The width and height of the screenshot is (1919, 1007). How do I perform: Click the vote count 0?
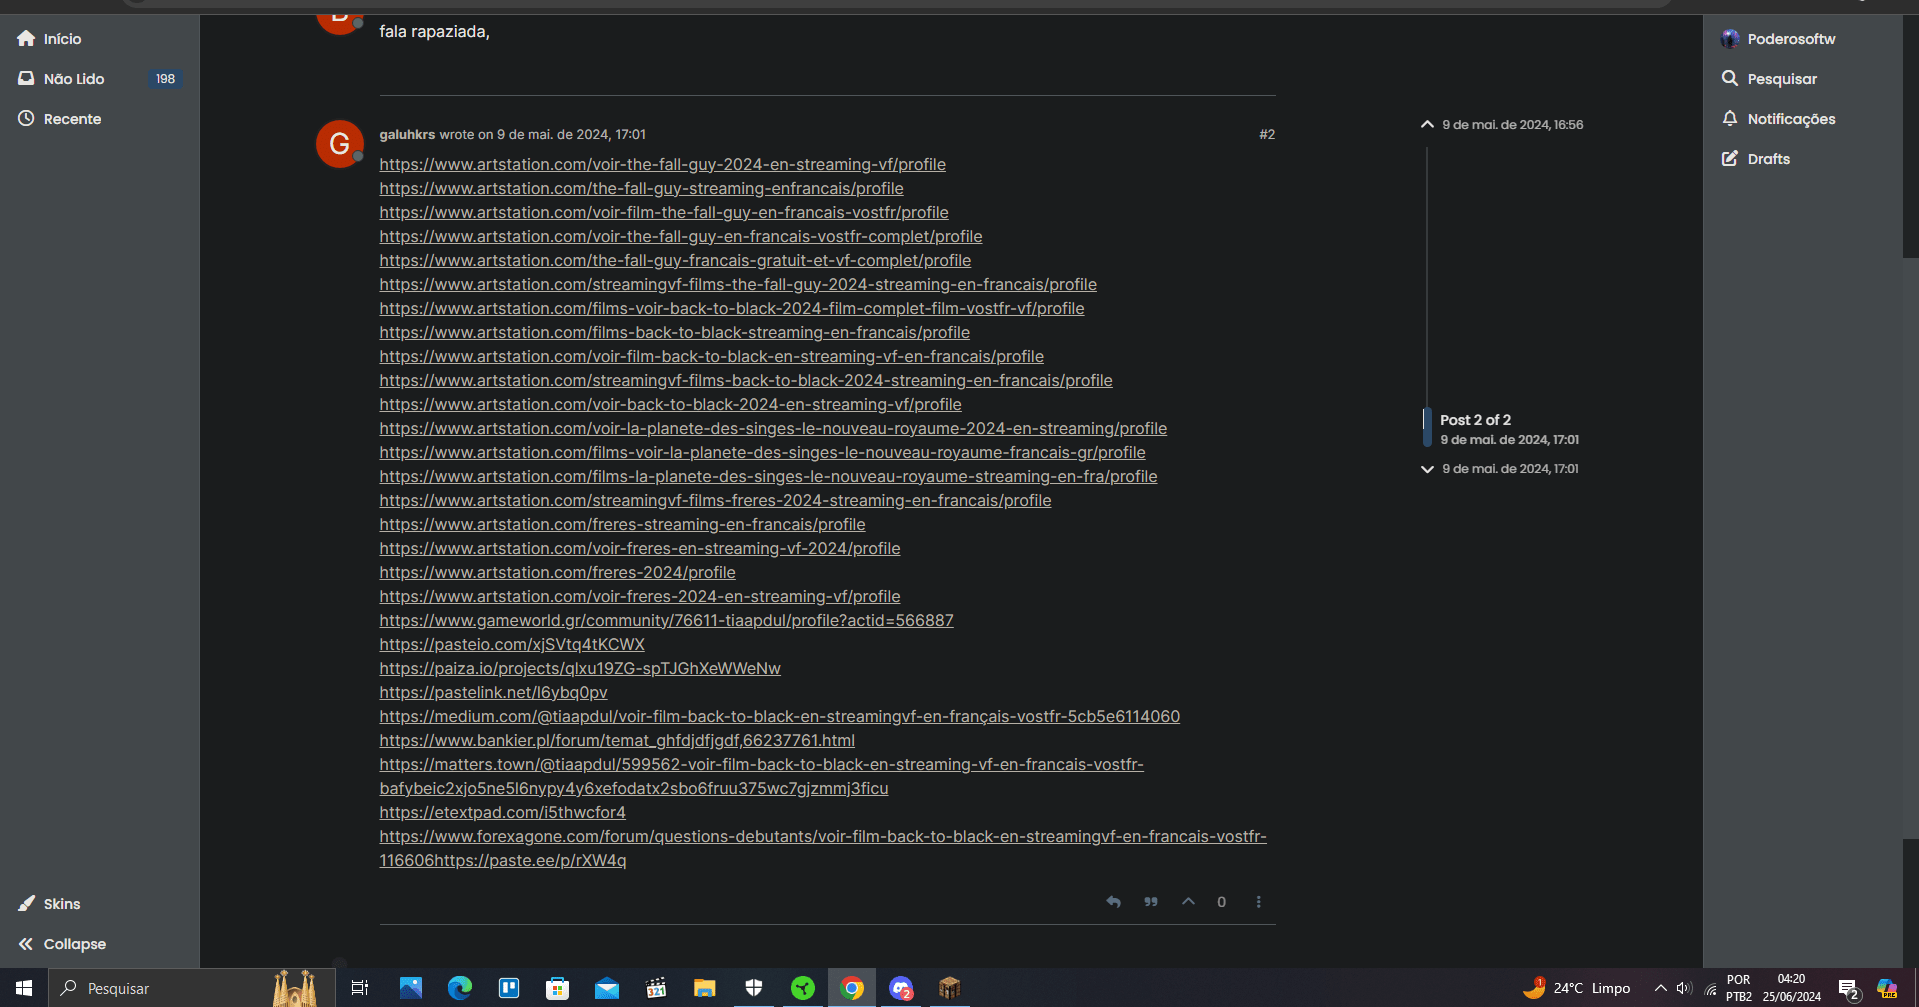(x=1221, y=902)
